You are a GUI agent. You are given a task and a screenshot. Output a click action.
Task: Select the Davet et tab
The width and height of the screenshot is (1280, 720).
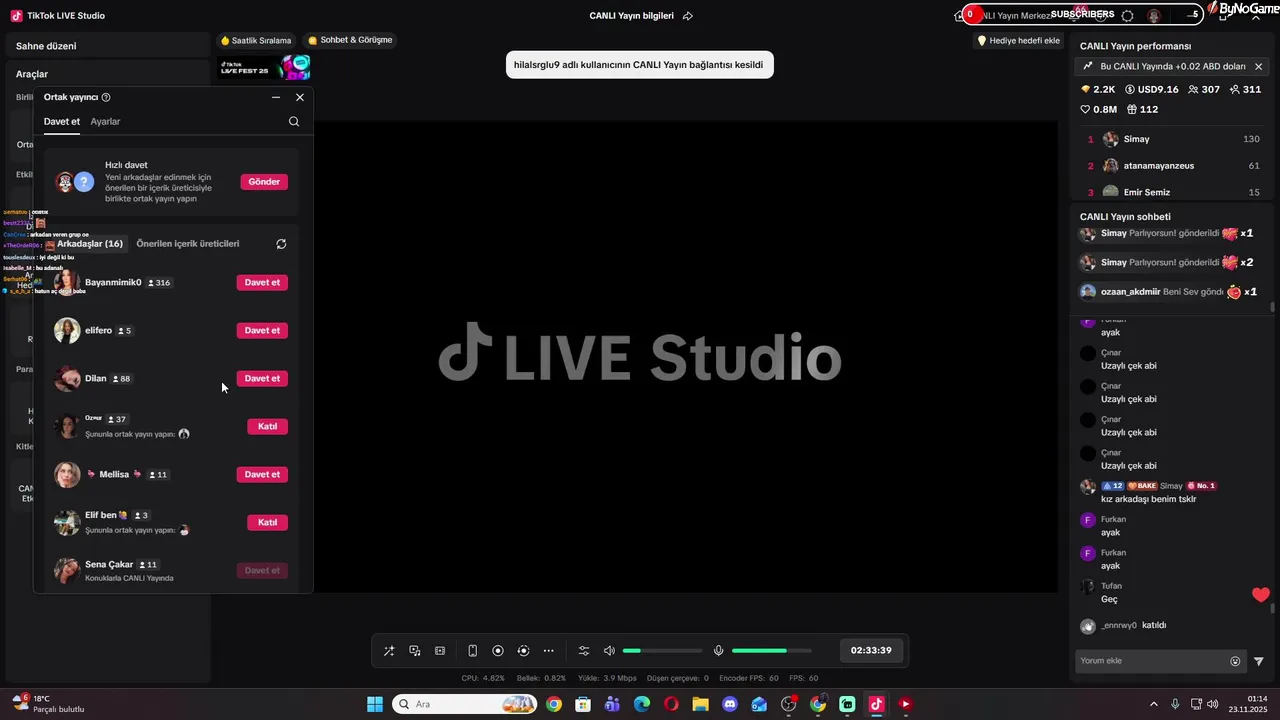(62, 121)
